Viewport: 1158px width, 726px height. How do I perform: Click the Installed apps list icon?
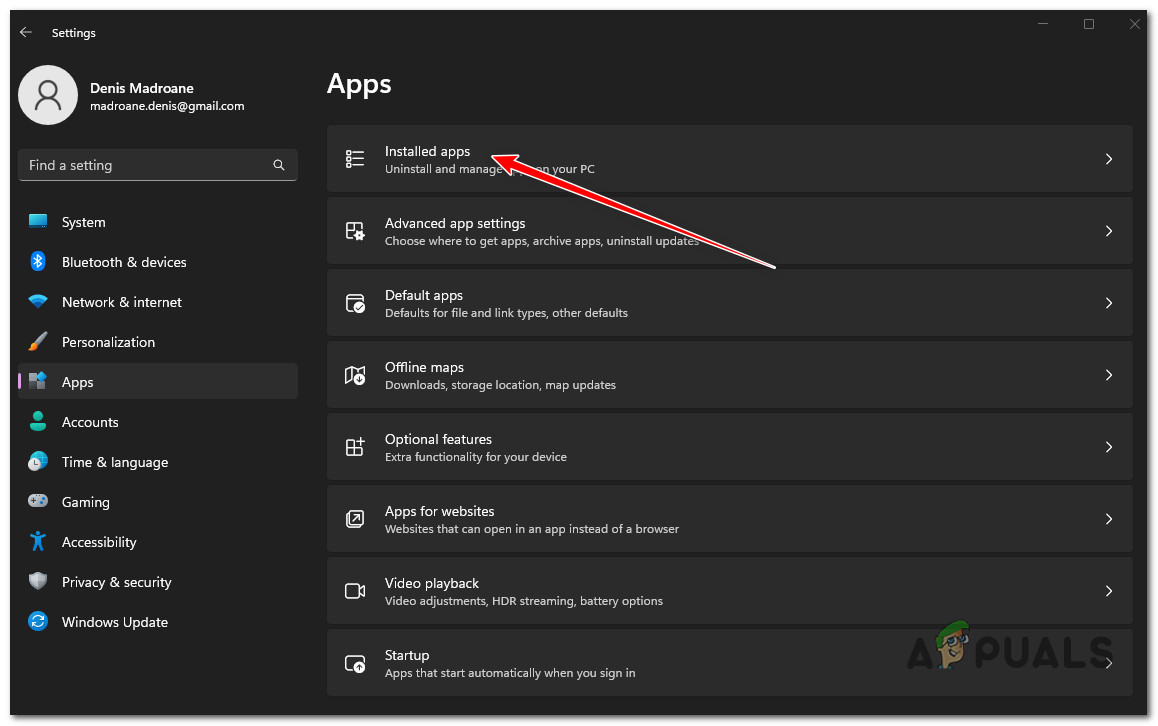coord(355,158)
